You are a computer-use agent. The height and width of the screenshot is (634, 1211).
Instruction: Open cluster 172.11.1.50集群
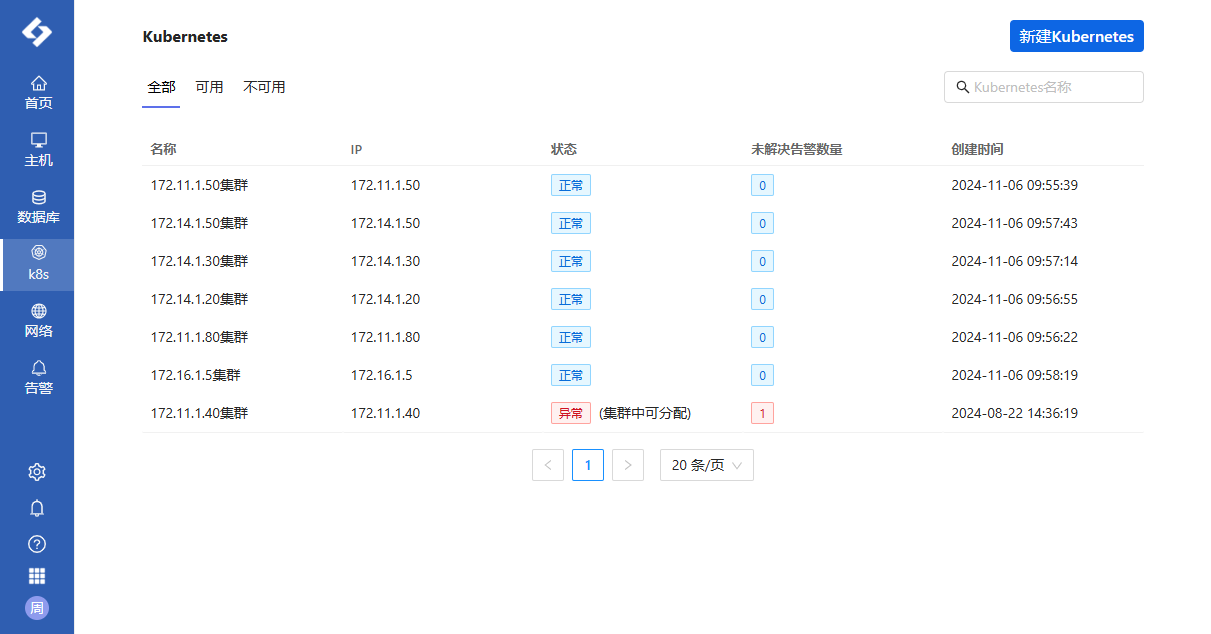tap(199, 185)
